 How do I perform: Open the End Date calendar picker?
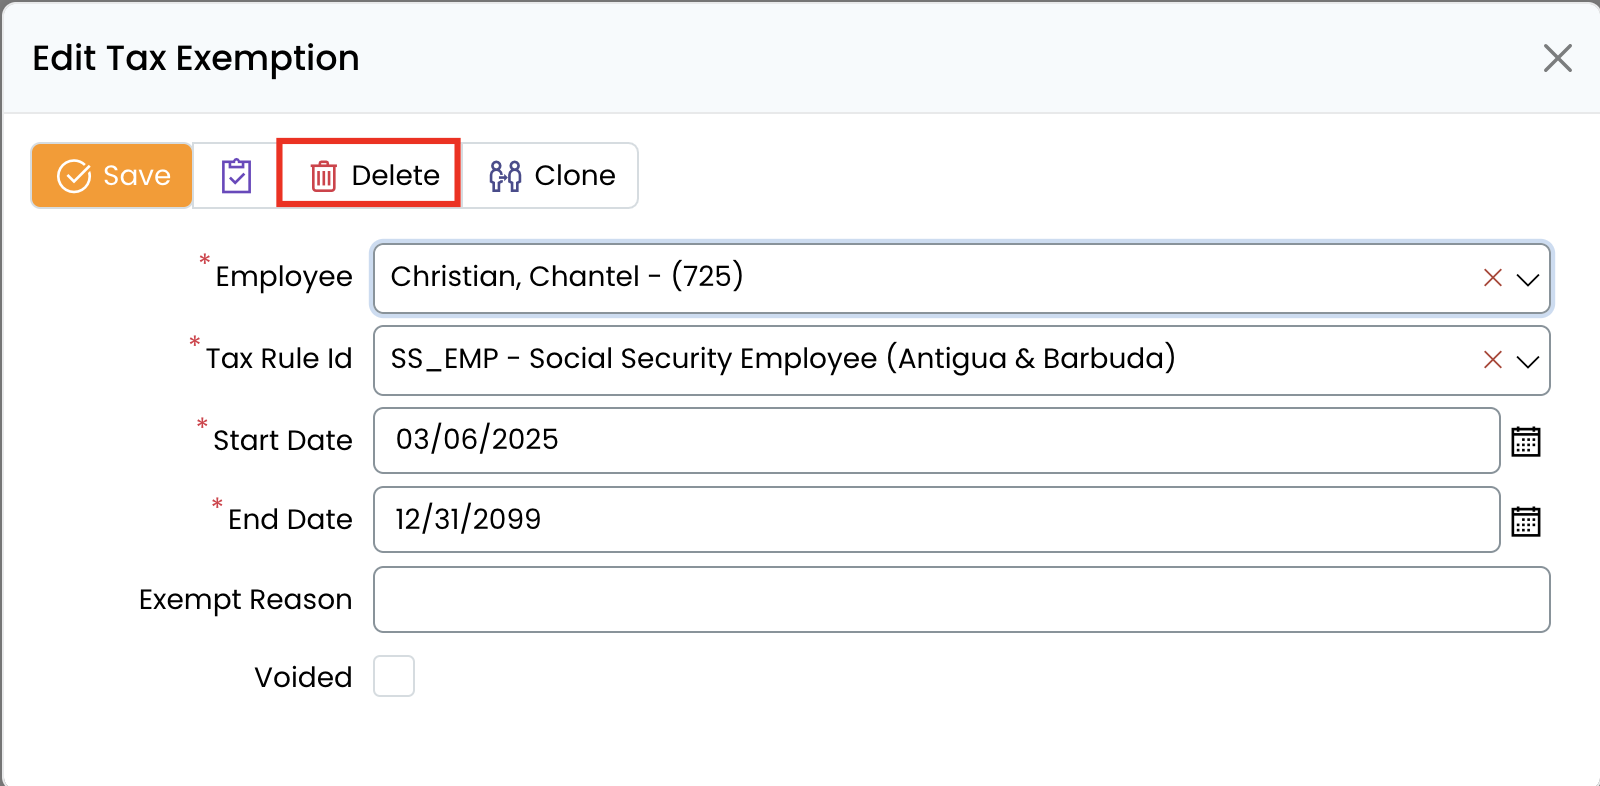[x=1525, y=521]
